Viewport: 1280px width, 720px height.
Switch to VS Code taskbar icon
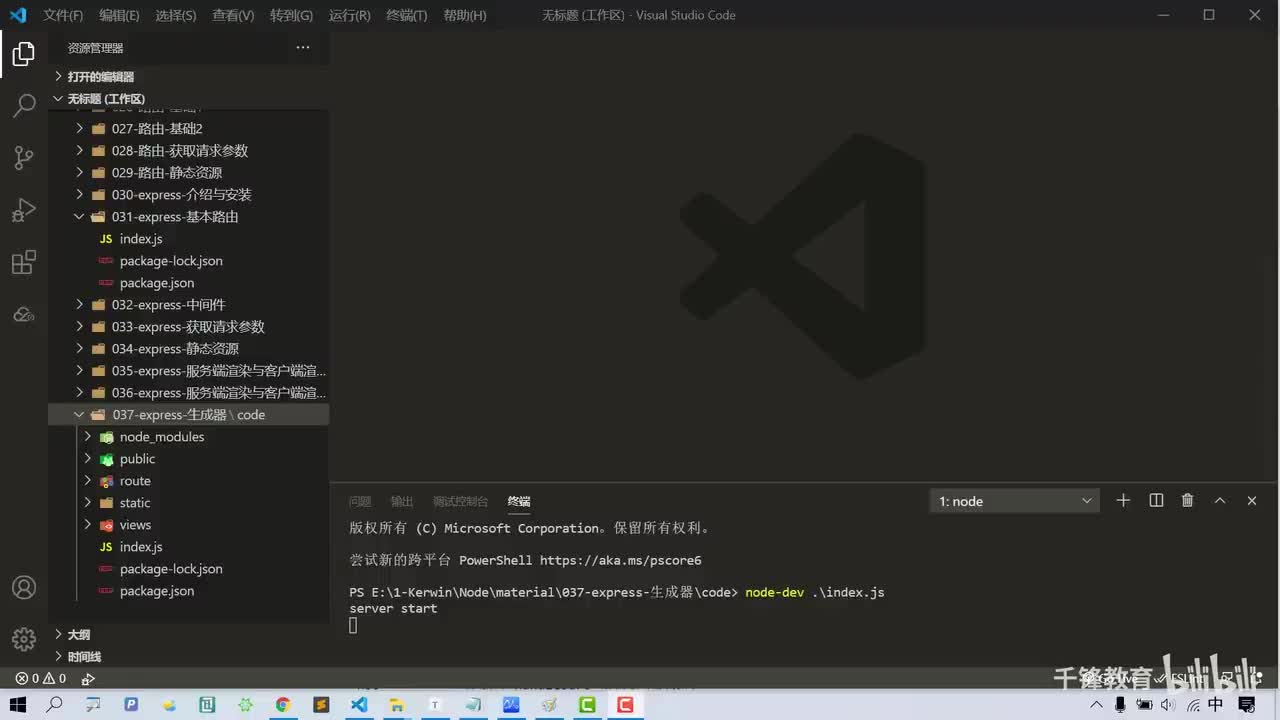point(359,705)
